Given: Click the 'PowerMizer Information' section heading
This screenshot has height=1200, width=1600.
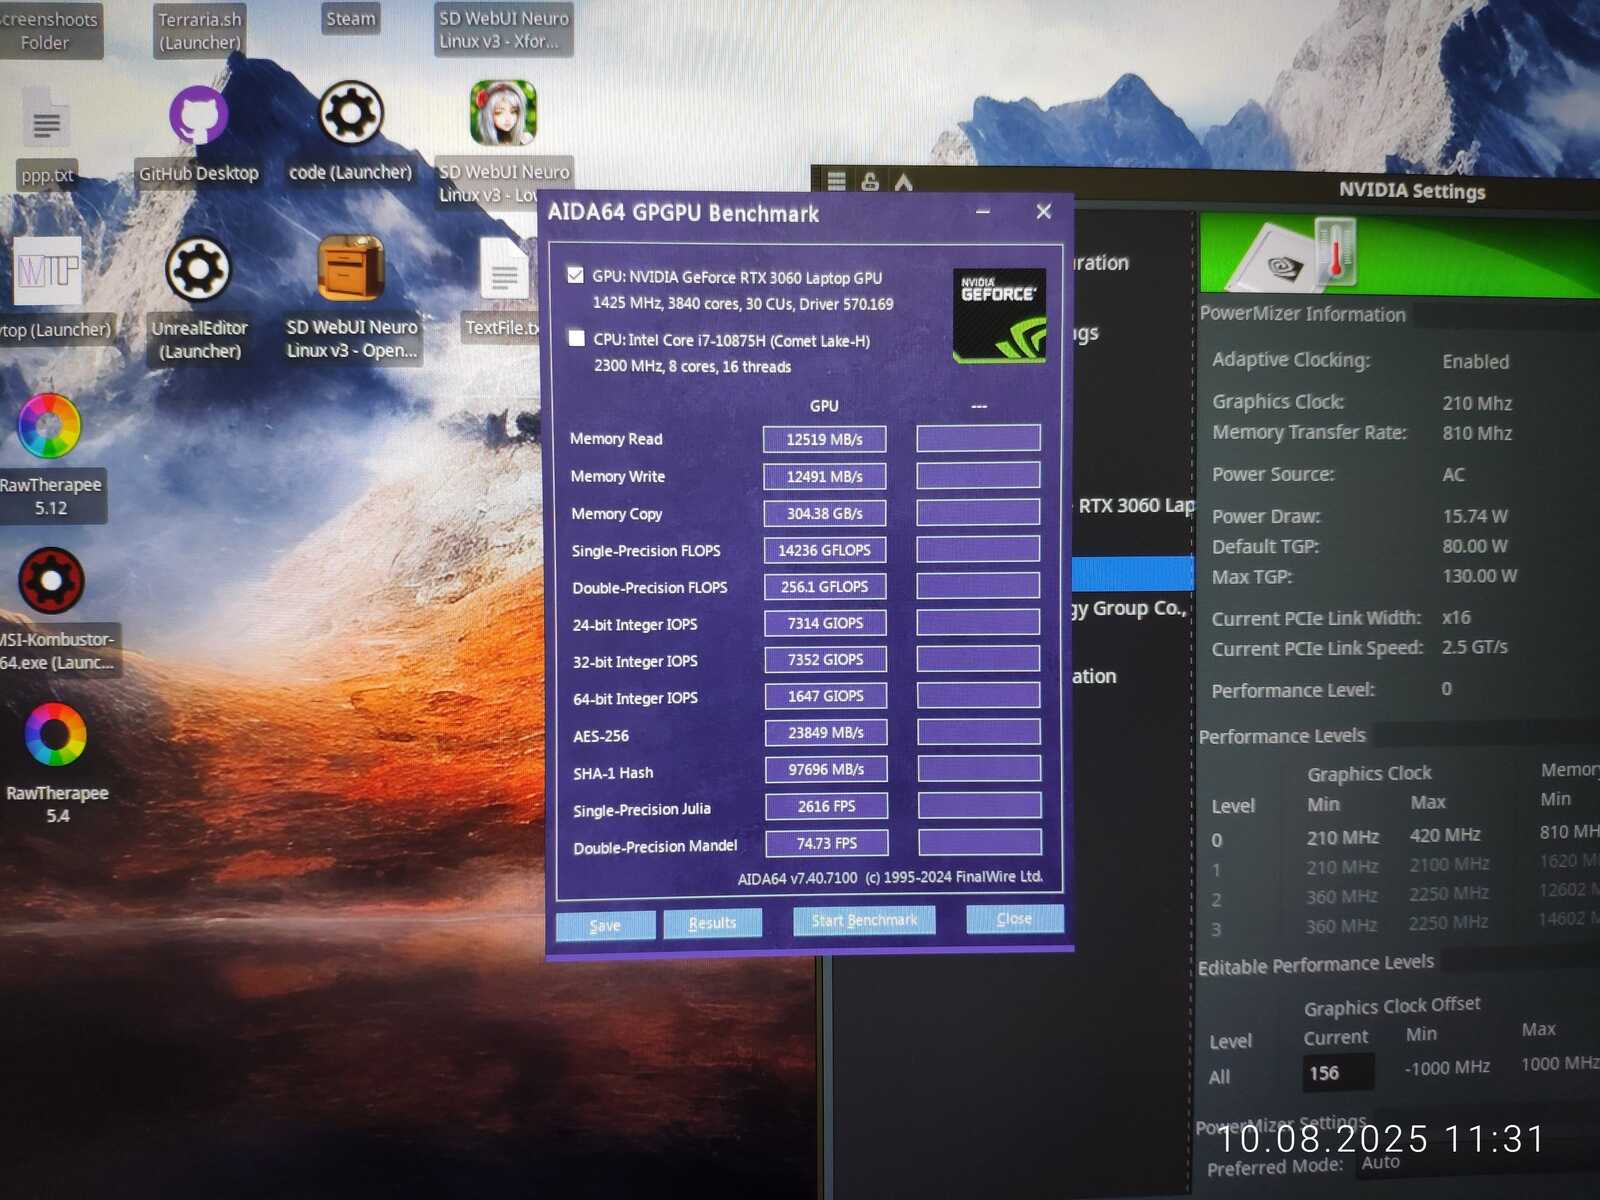Looking at the screenshot, I should (x=1302, y=314).
